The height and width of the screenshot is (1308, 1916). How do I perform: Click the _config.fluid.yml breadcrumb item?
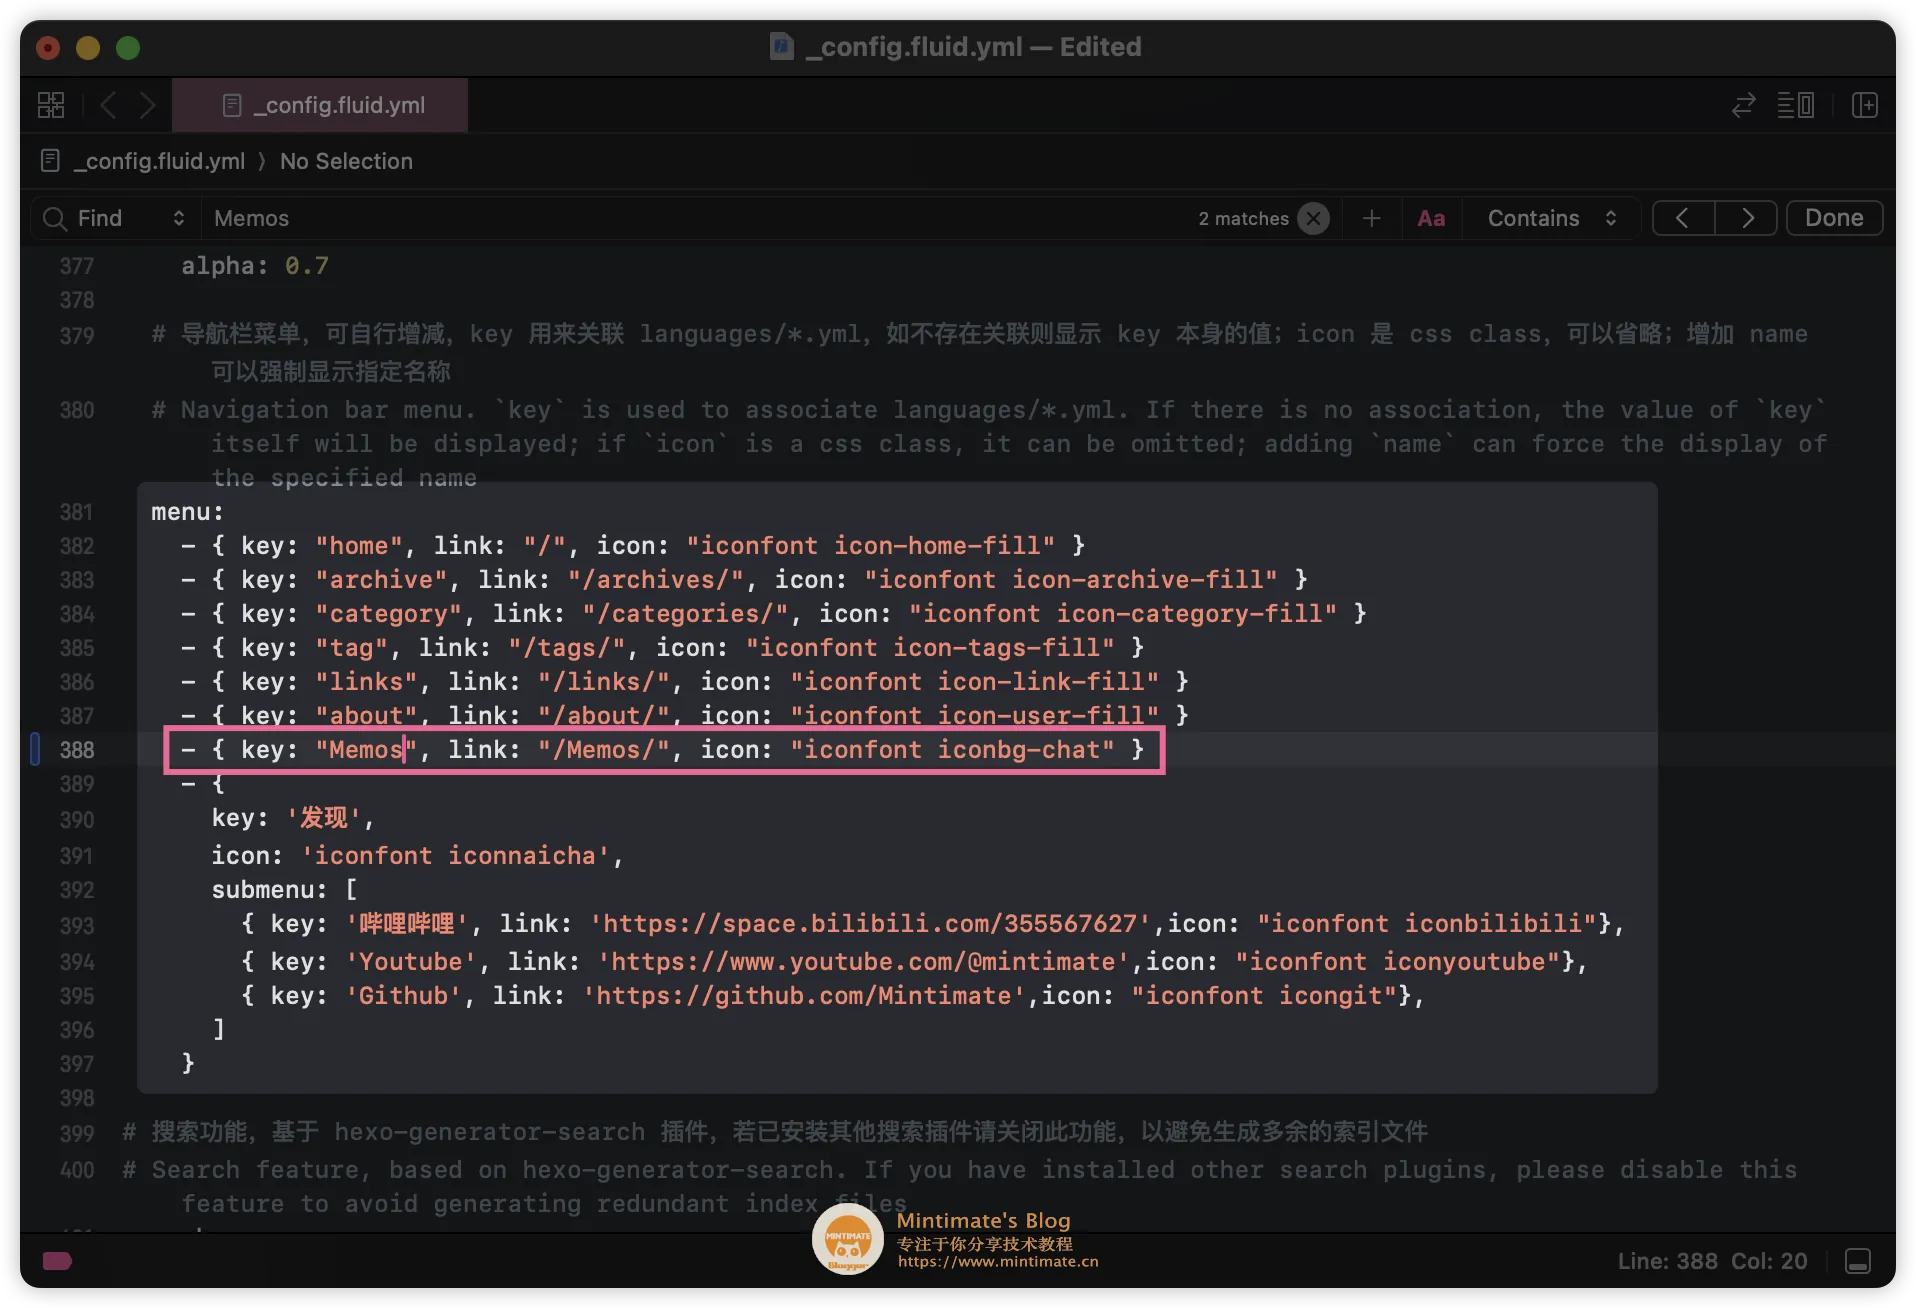point(159,161)
